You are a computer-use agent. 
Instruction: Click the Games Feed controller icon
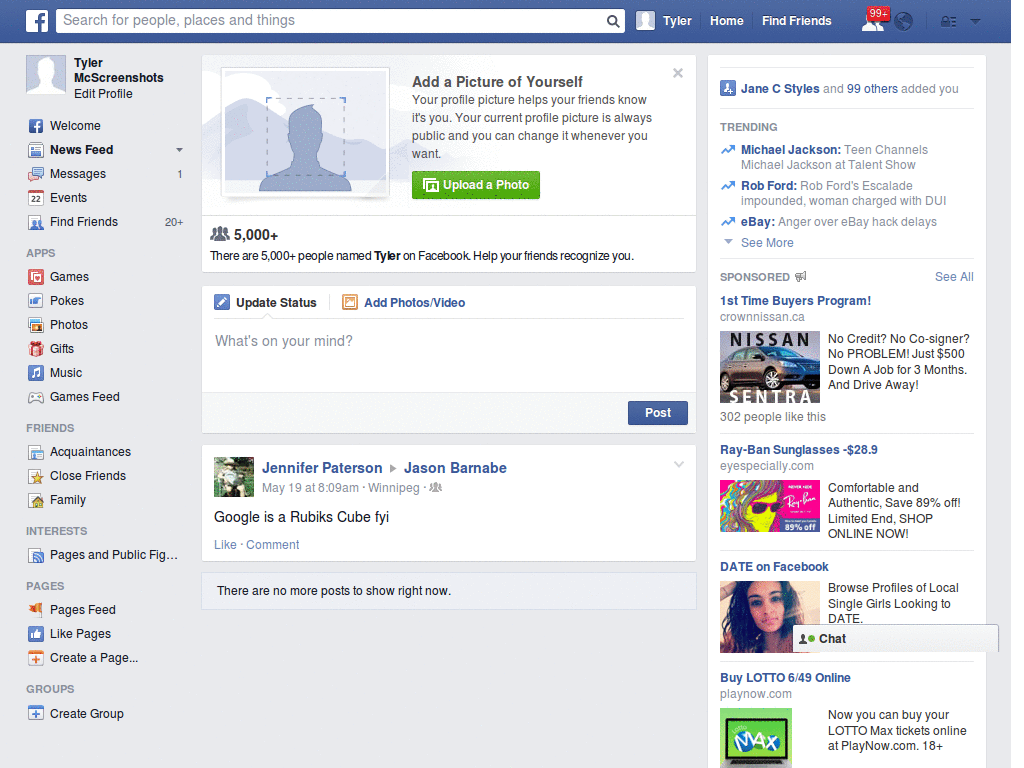click(36, 397)
